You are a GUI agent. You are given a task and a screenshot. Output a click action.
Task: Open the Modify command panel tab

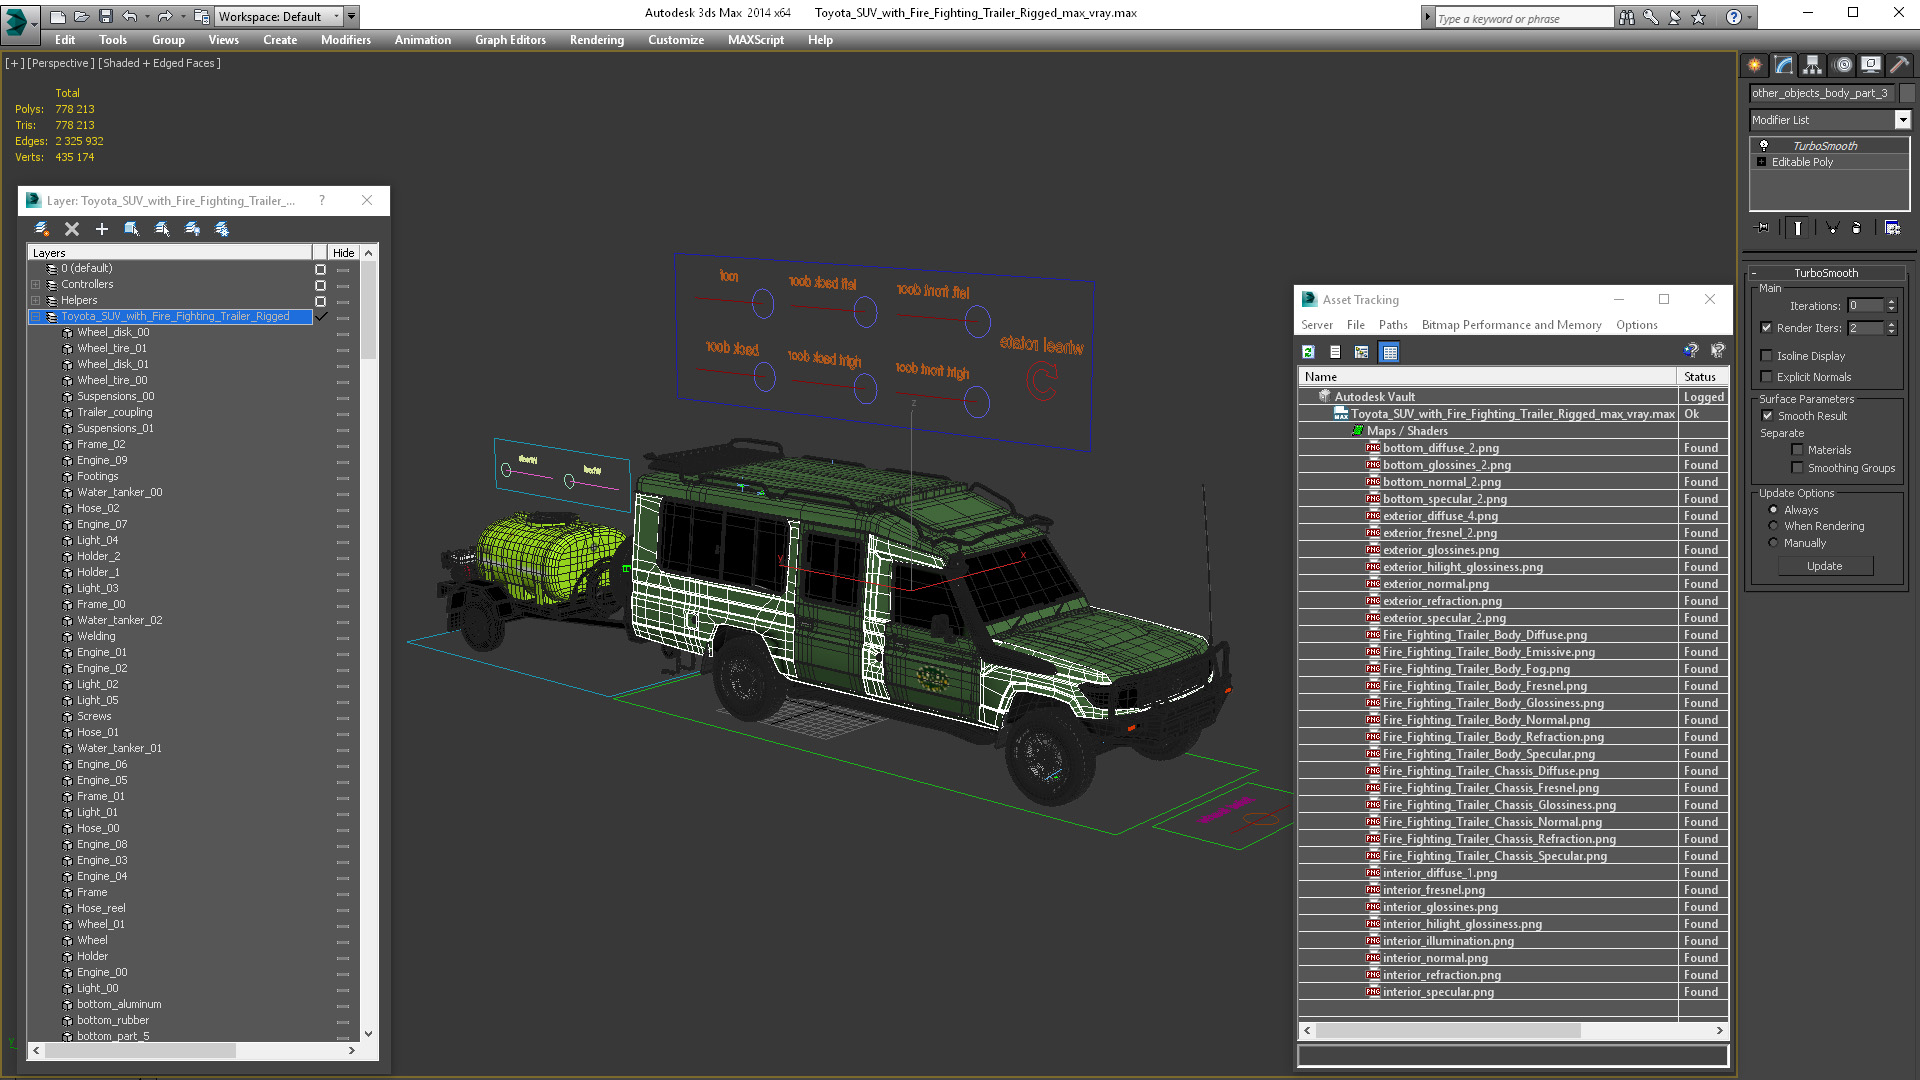1784,65
